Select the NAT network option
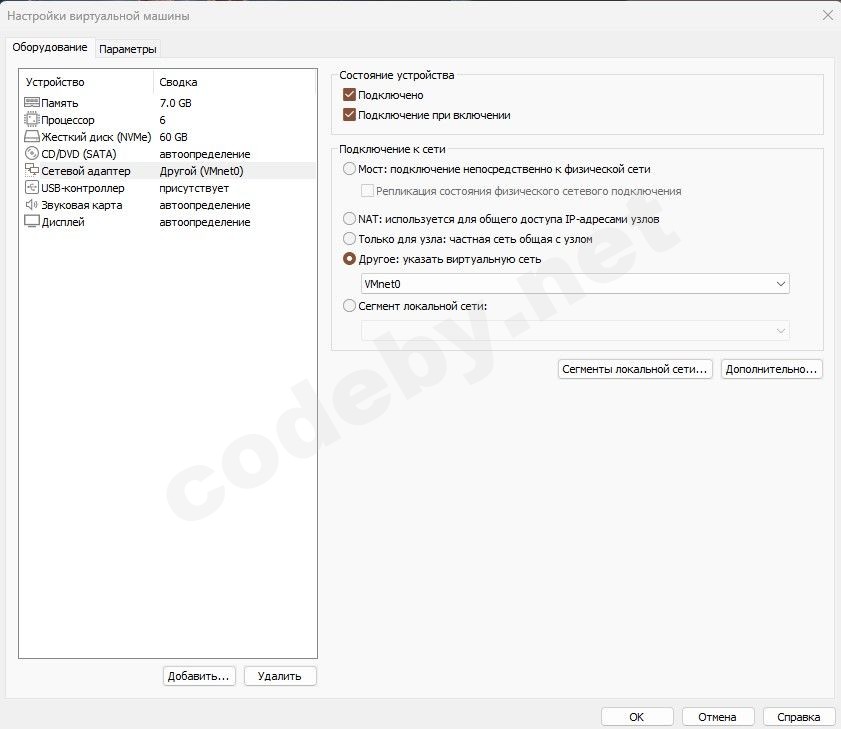Screen dimensions: 841x729 349,219
